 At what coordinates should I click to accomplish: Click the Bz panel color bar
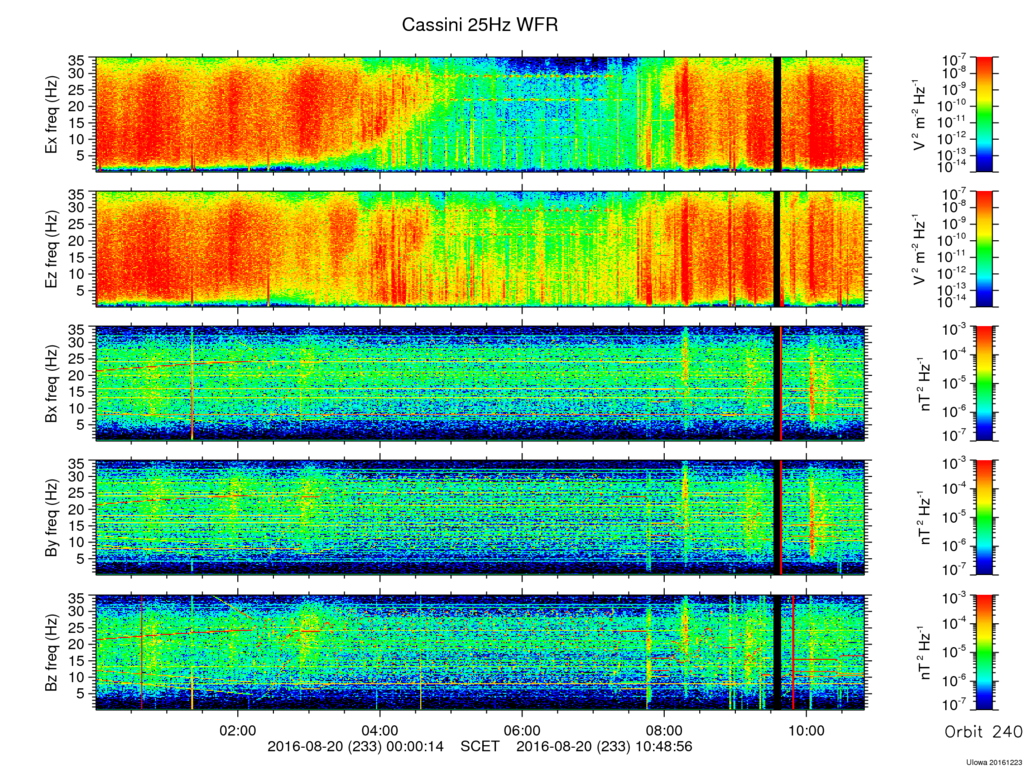[x=984, y=651]
